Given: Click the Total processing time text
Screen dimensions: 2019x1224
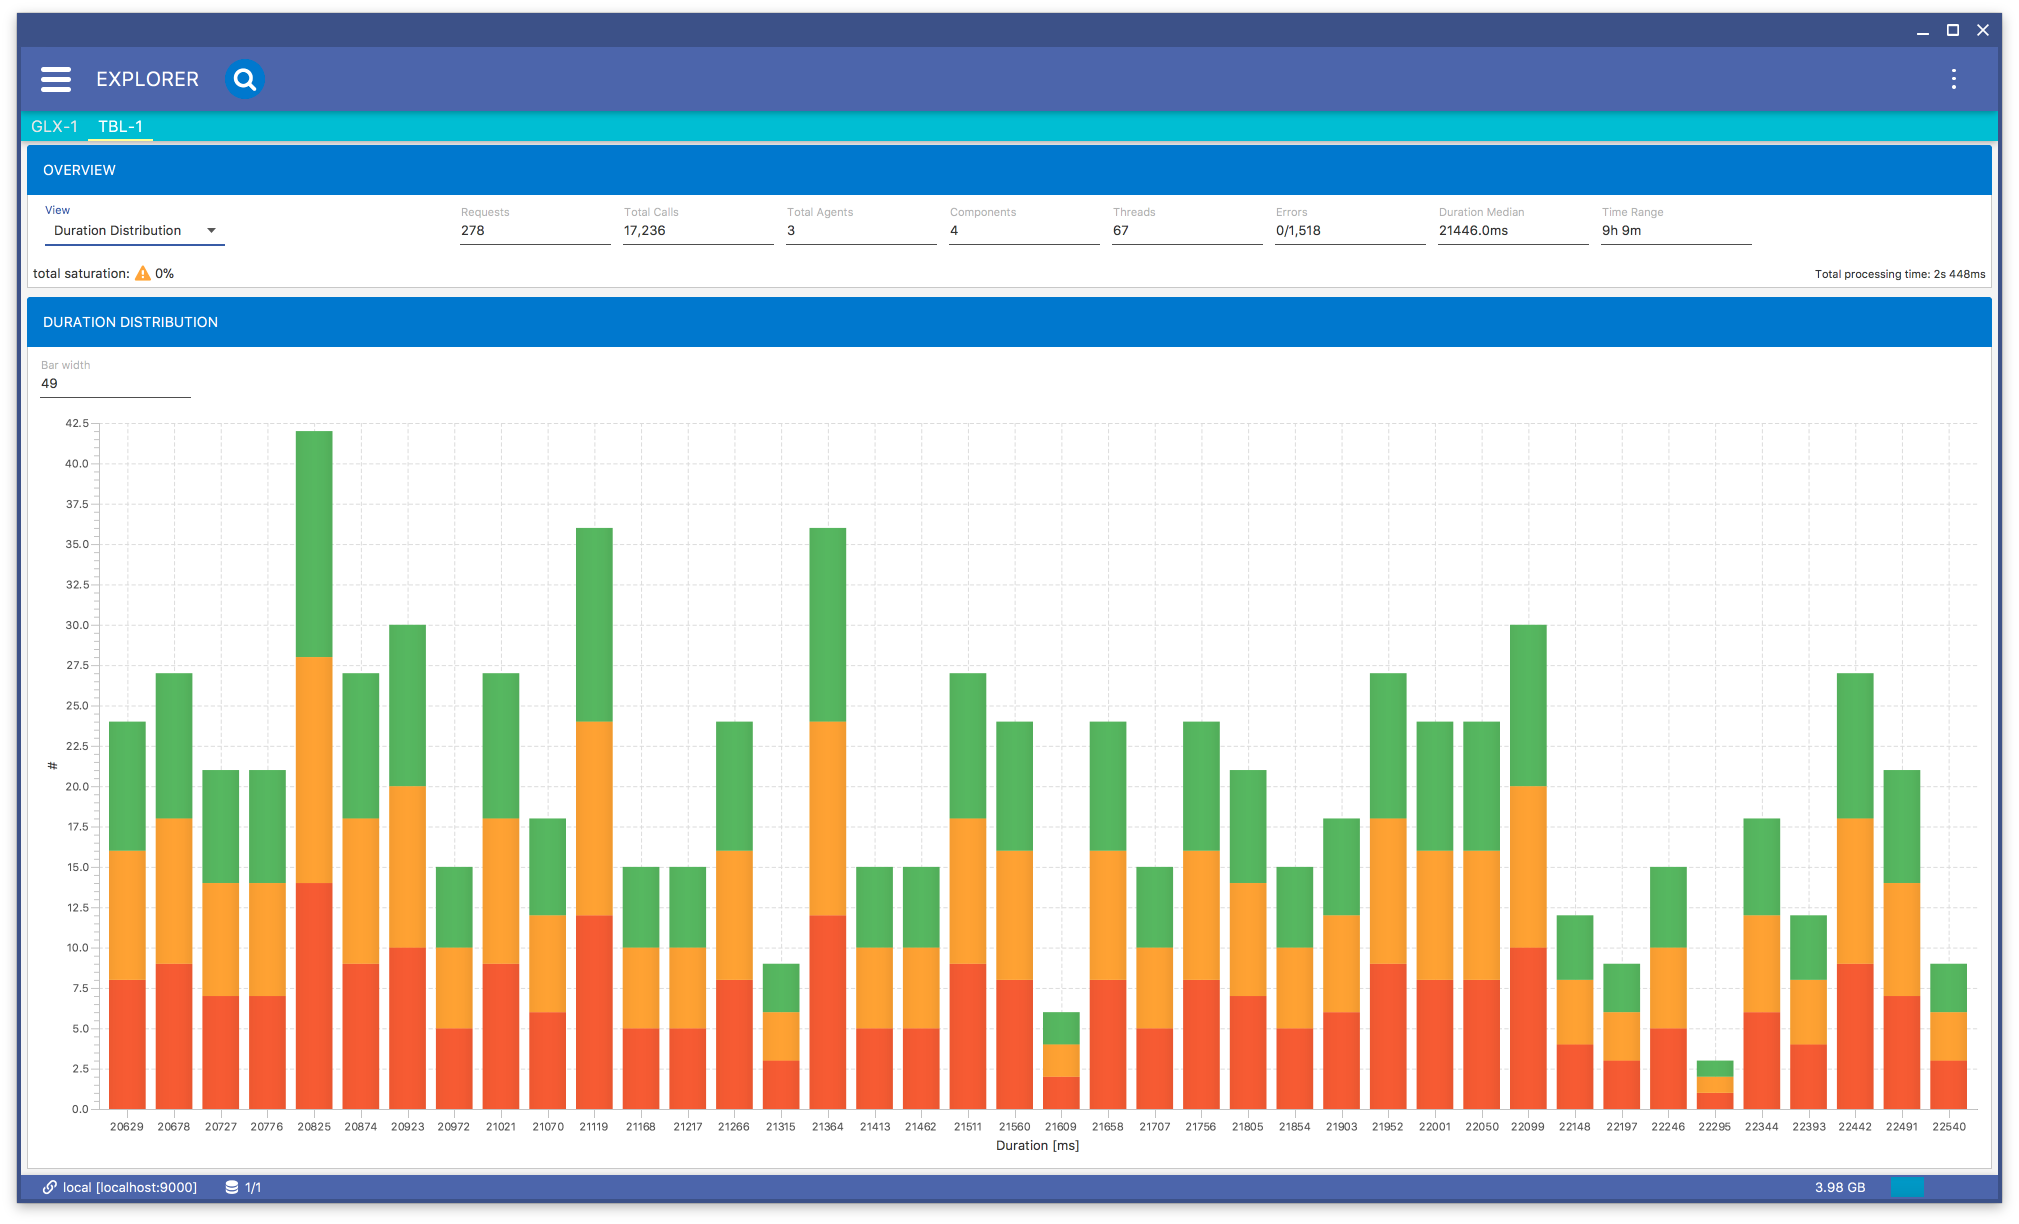Looking at the screenshot, I should pos(1899,274).
